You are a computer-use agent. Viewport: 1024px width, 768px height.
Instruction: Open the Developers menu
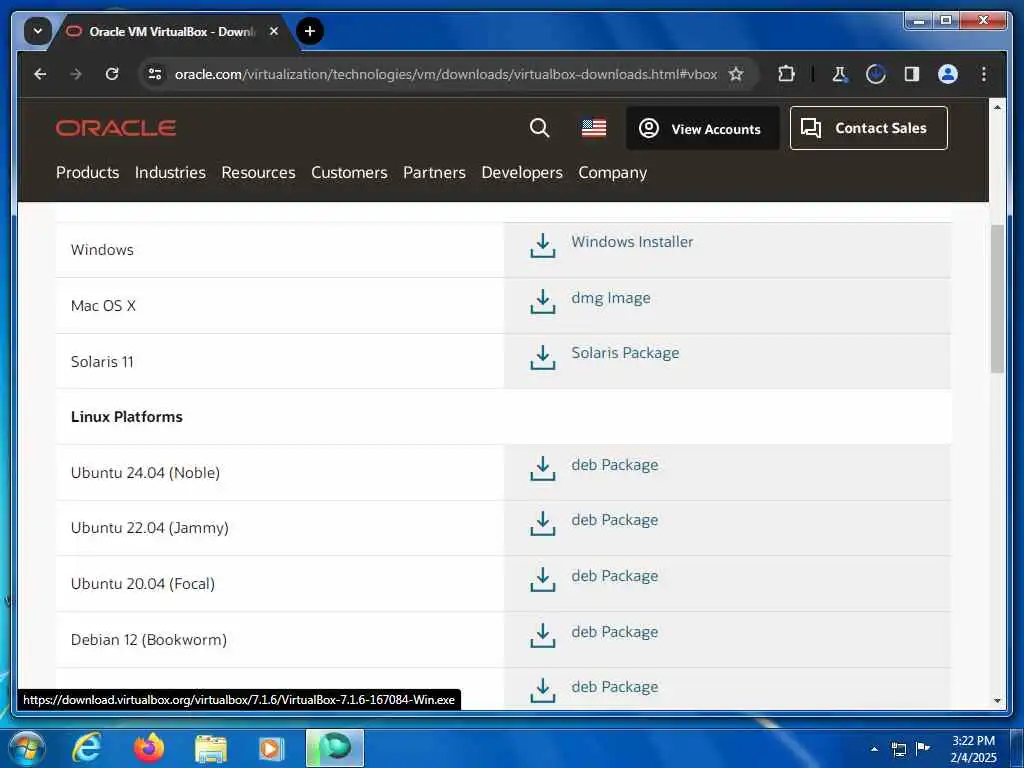tap(522, 172)
